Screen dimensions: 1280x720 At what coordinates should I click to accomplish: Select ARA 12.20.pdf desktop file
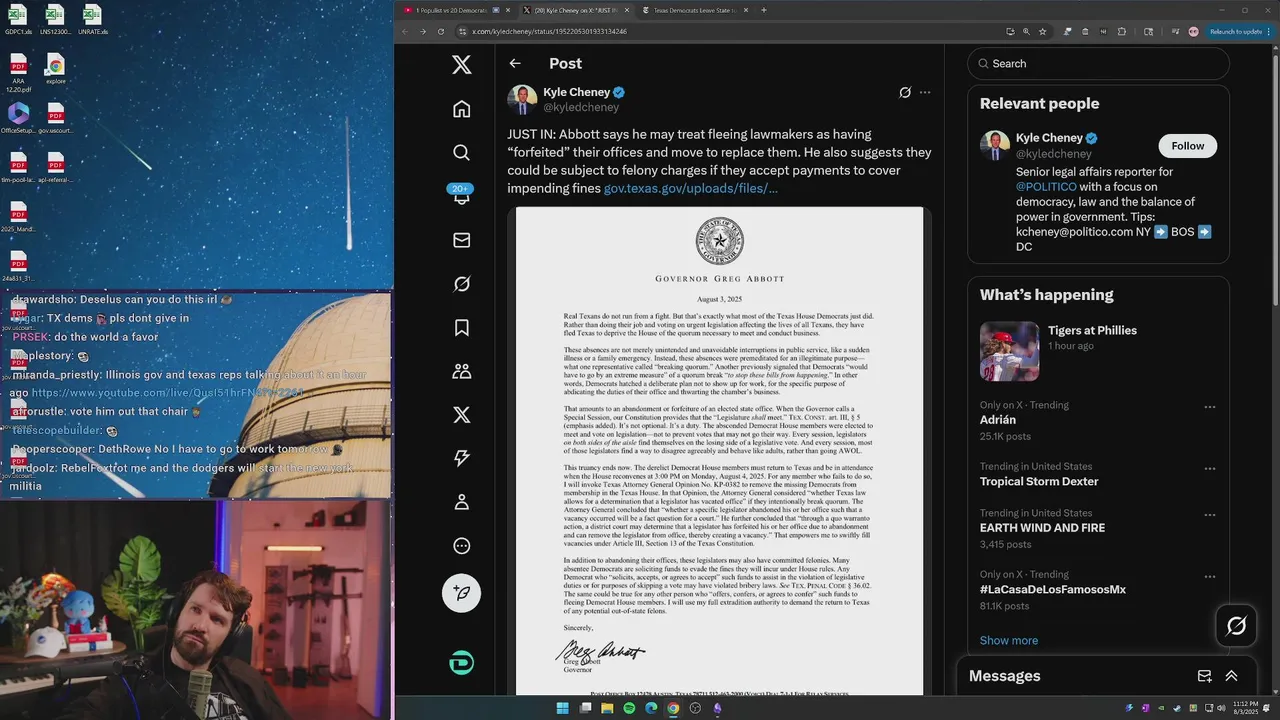click(x=18, y=75)
